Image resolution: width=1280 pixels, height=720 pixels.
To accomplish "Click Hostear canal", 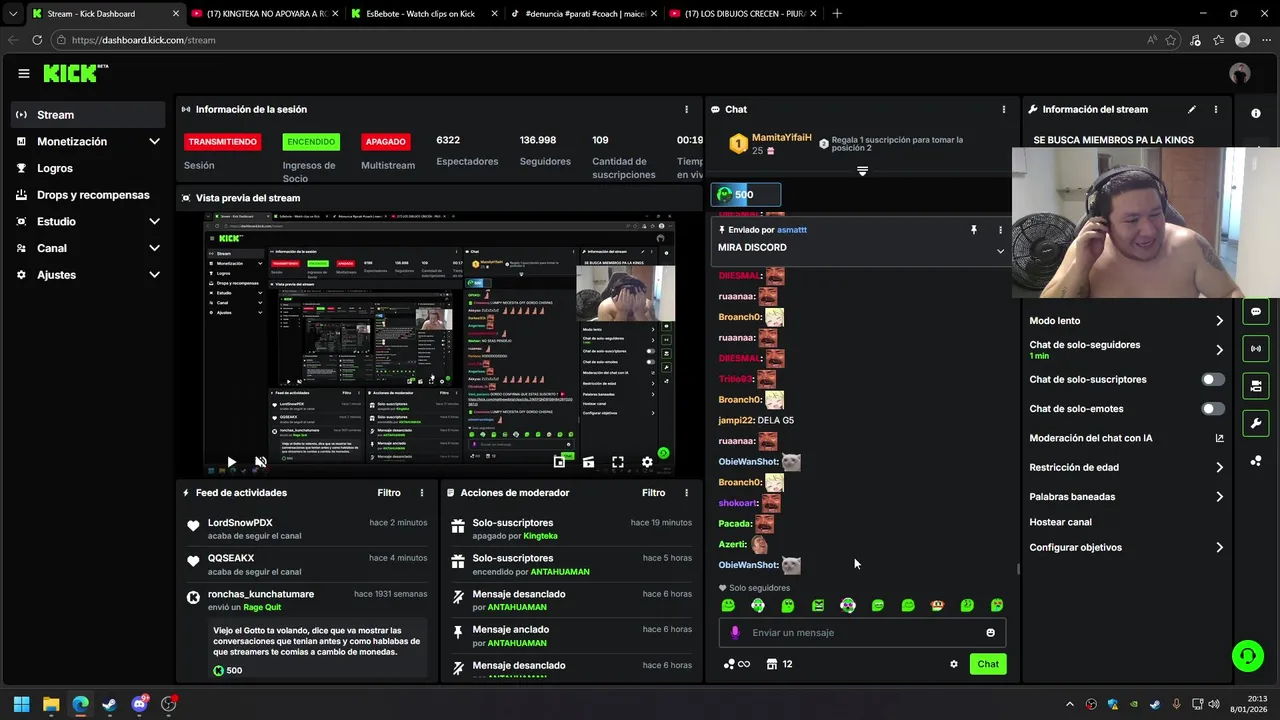I will click(x=1060, y=522).
